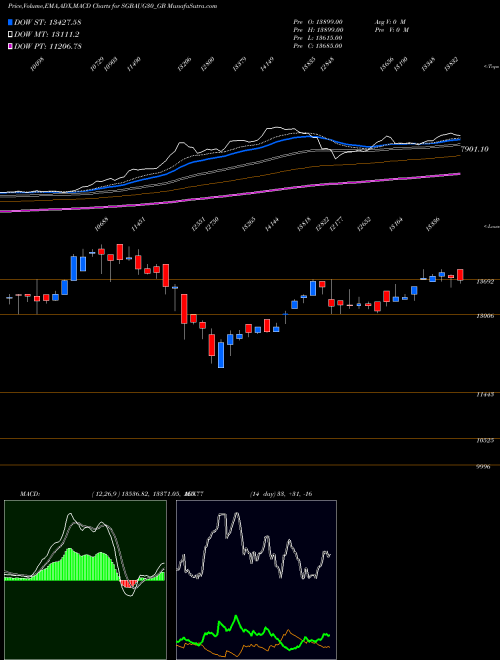Image resolution: width=500 pixels, height=660 pixels.
Task: Click the 7901.10 label on EMA chart
Action: pos(475,149)
